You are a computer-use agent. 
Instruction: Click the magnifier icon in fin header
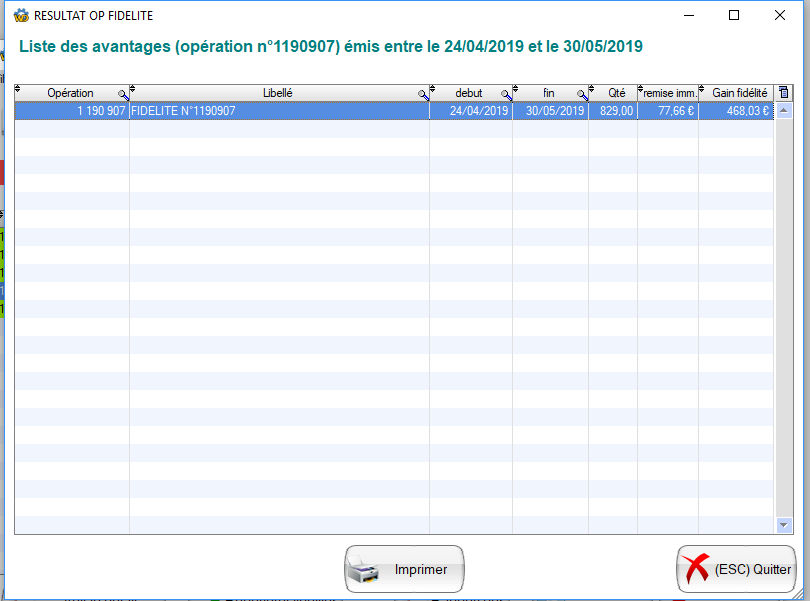(x=582, y=95)
